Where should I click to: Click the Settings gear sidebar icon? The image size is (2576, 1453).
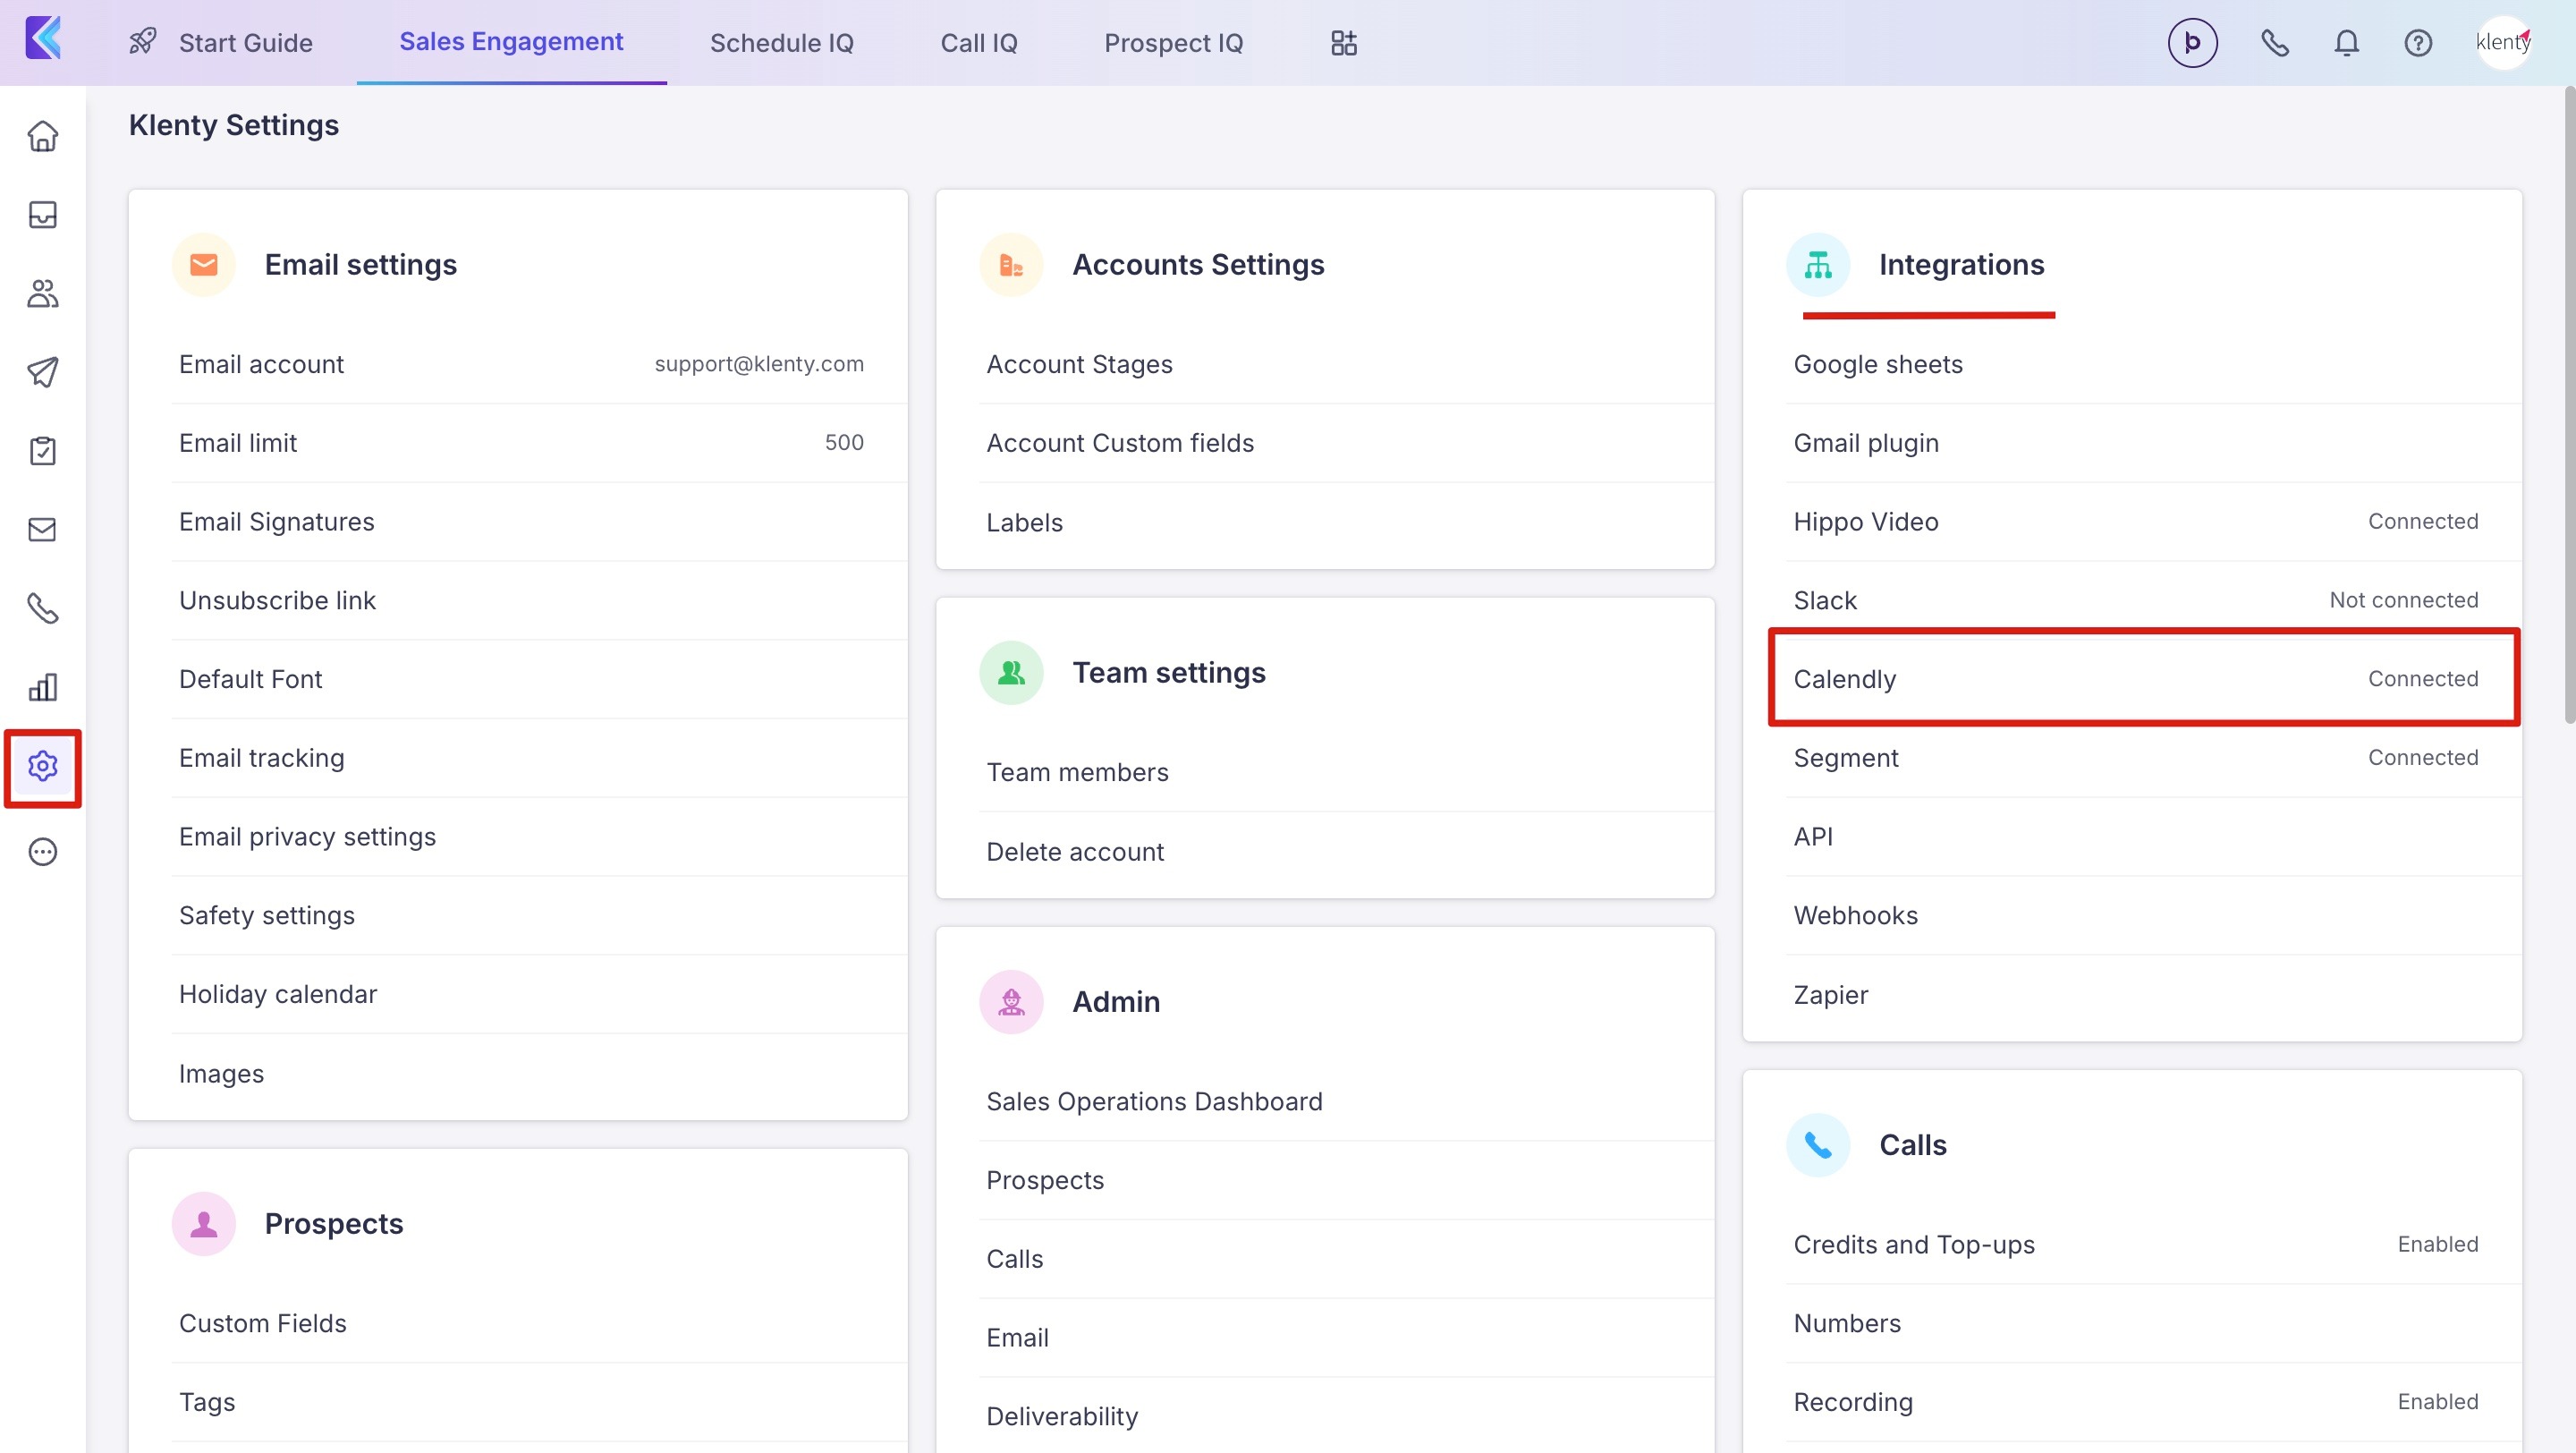tap(42, 767)
